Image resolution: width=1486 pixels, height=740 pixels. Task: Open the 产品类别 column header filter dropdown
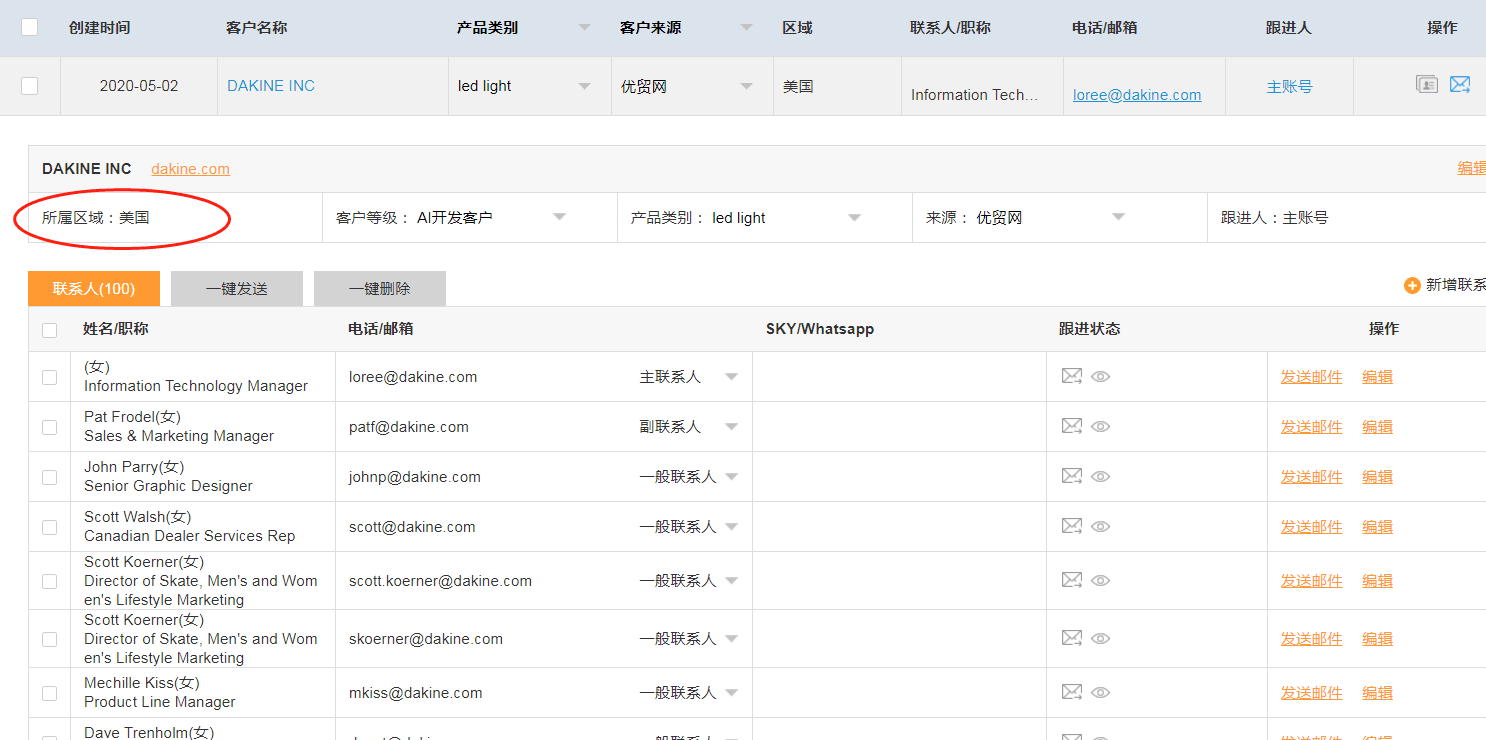(x=585, y=28)
